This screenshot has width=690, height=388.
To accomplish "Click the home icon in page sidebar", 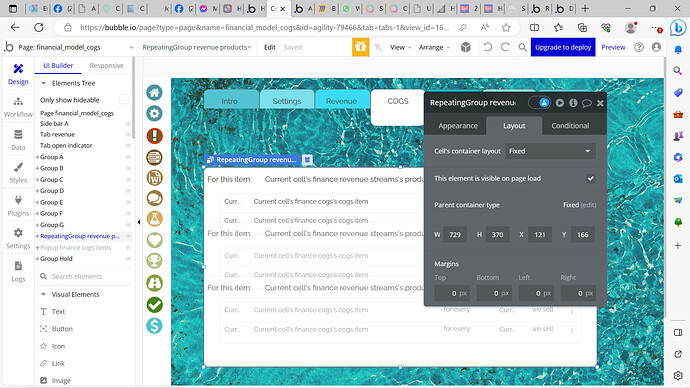I will [x=154, y=92].
